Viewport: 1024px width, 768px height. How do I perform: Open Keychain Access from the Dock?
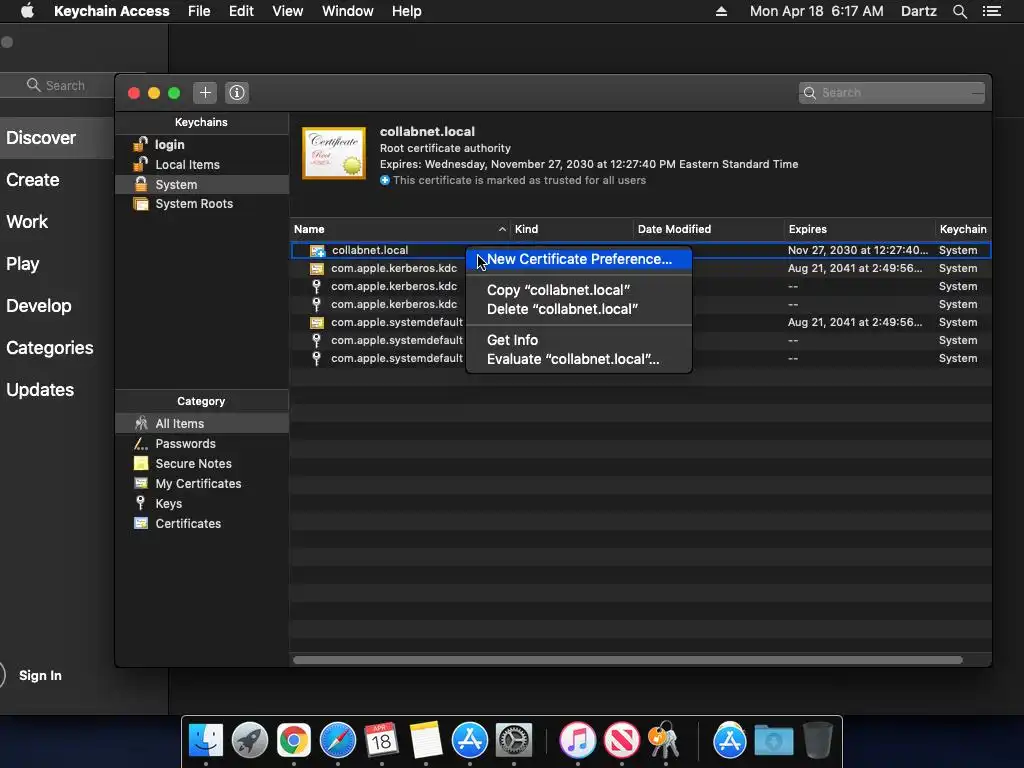(665, 741)
